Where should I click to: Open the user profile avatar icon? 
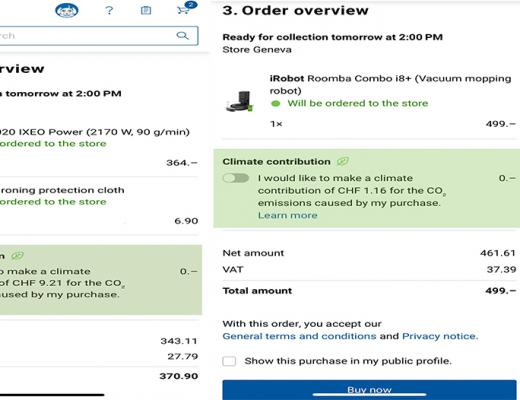67,10
